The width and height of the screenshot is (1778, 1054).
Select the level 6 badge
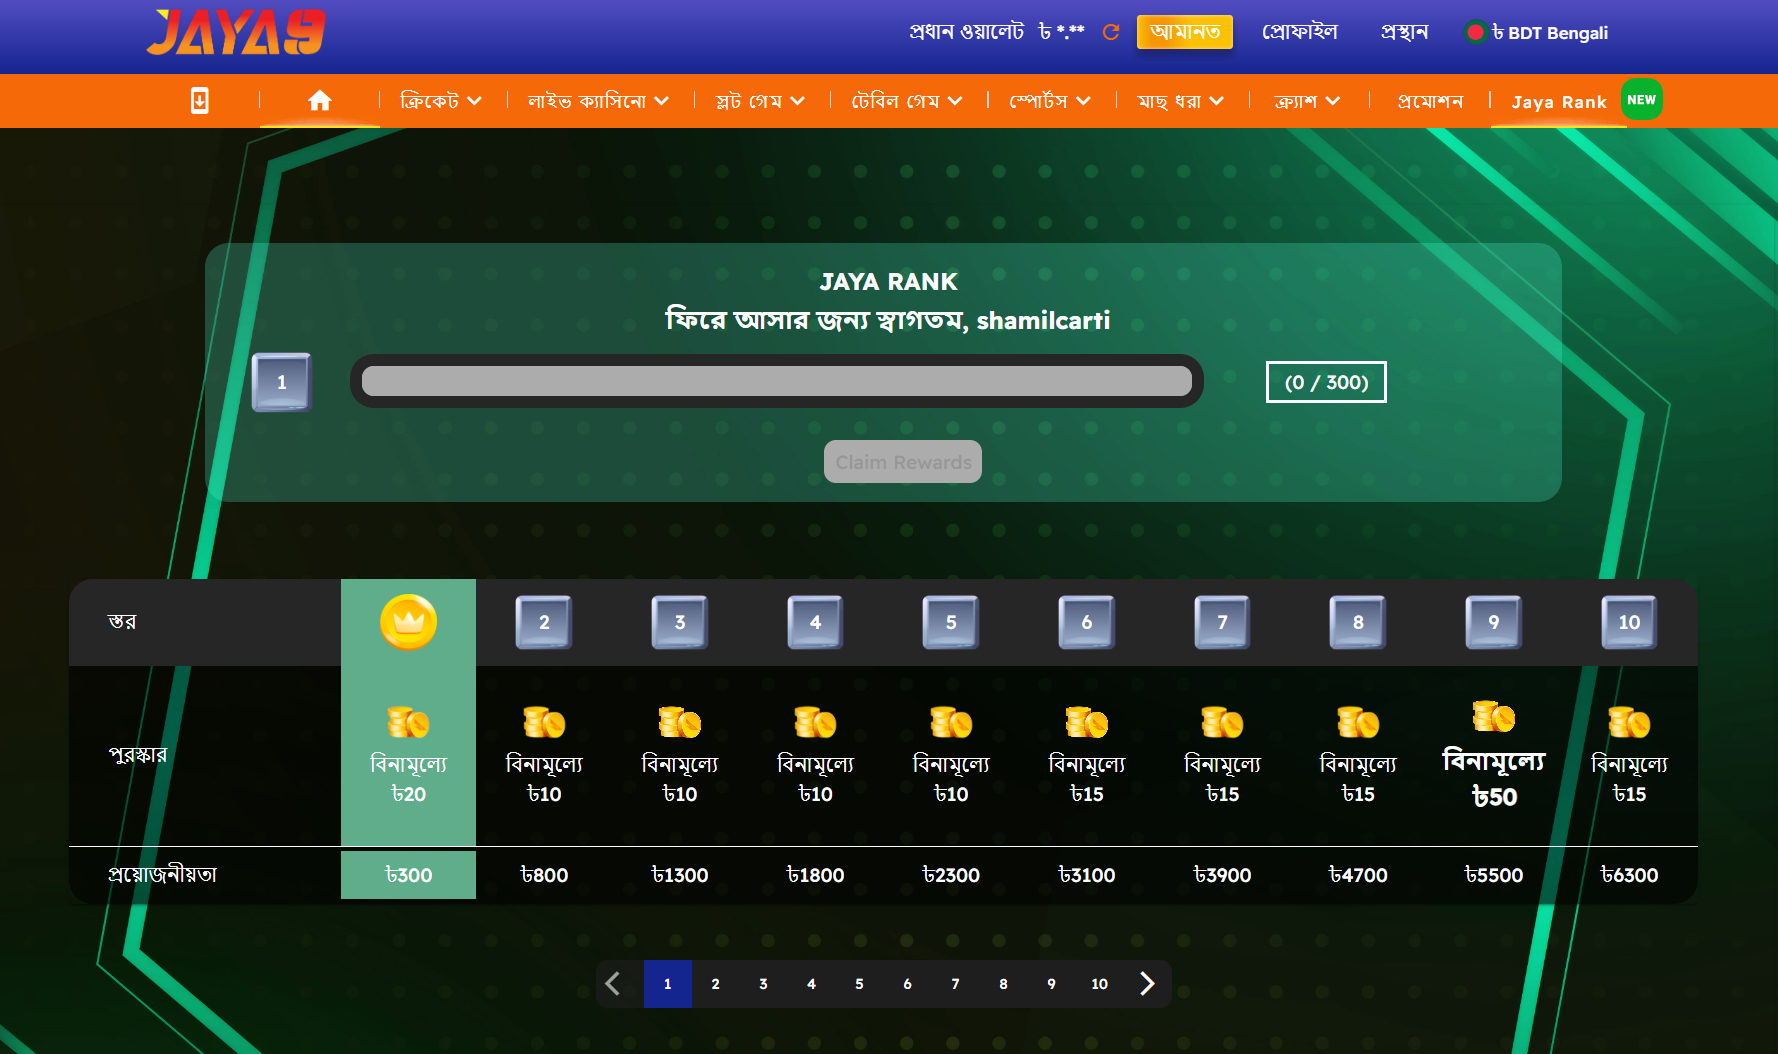(x=1087, y=622)
